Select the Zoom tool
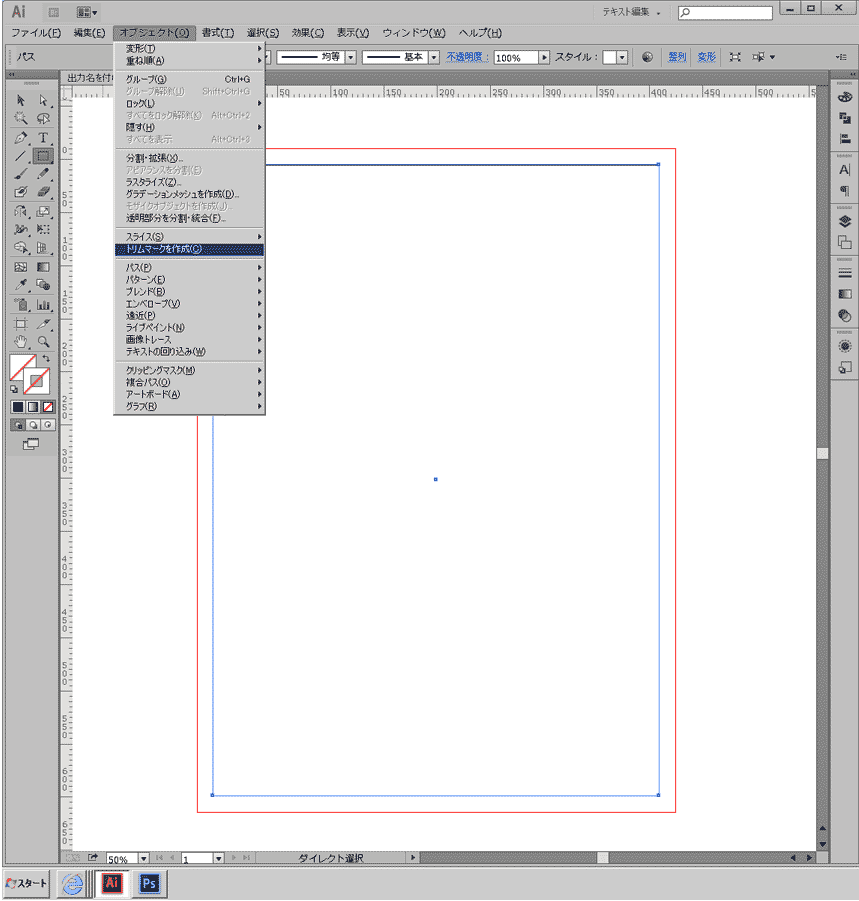The height and width of the screenshot is (901, 859). [43, 342]
